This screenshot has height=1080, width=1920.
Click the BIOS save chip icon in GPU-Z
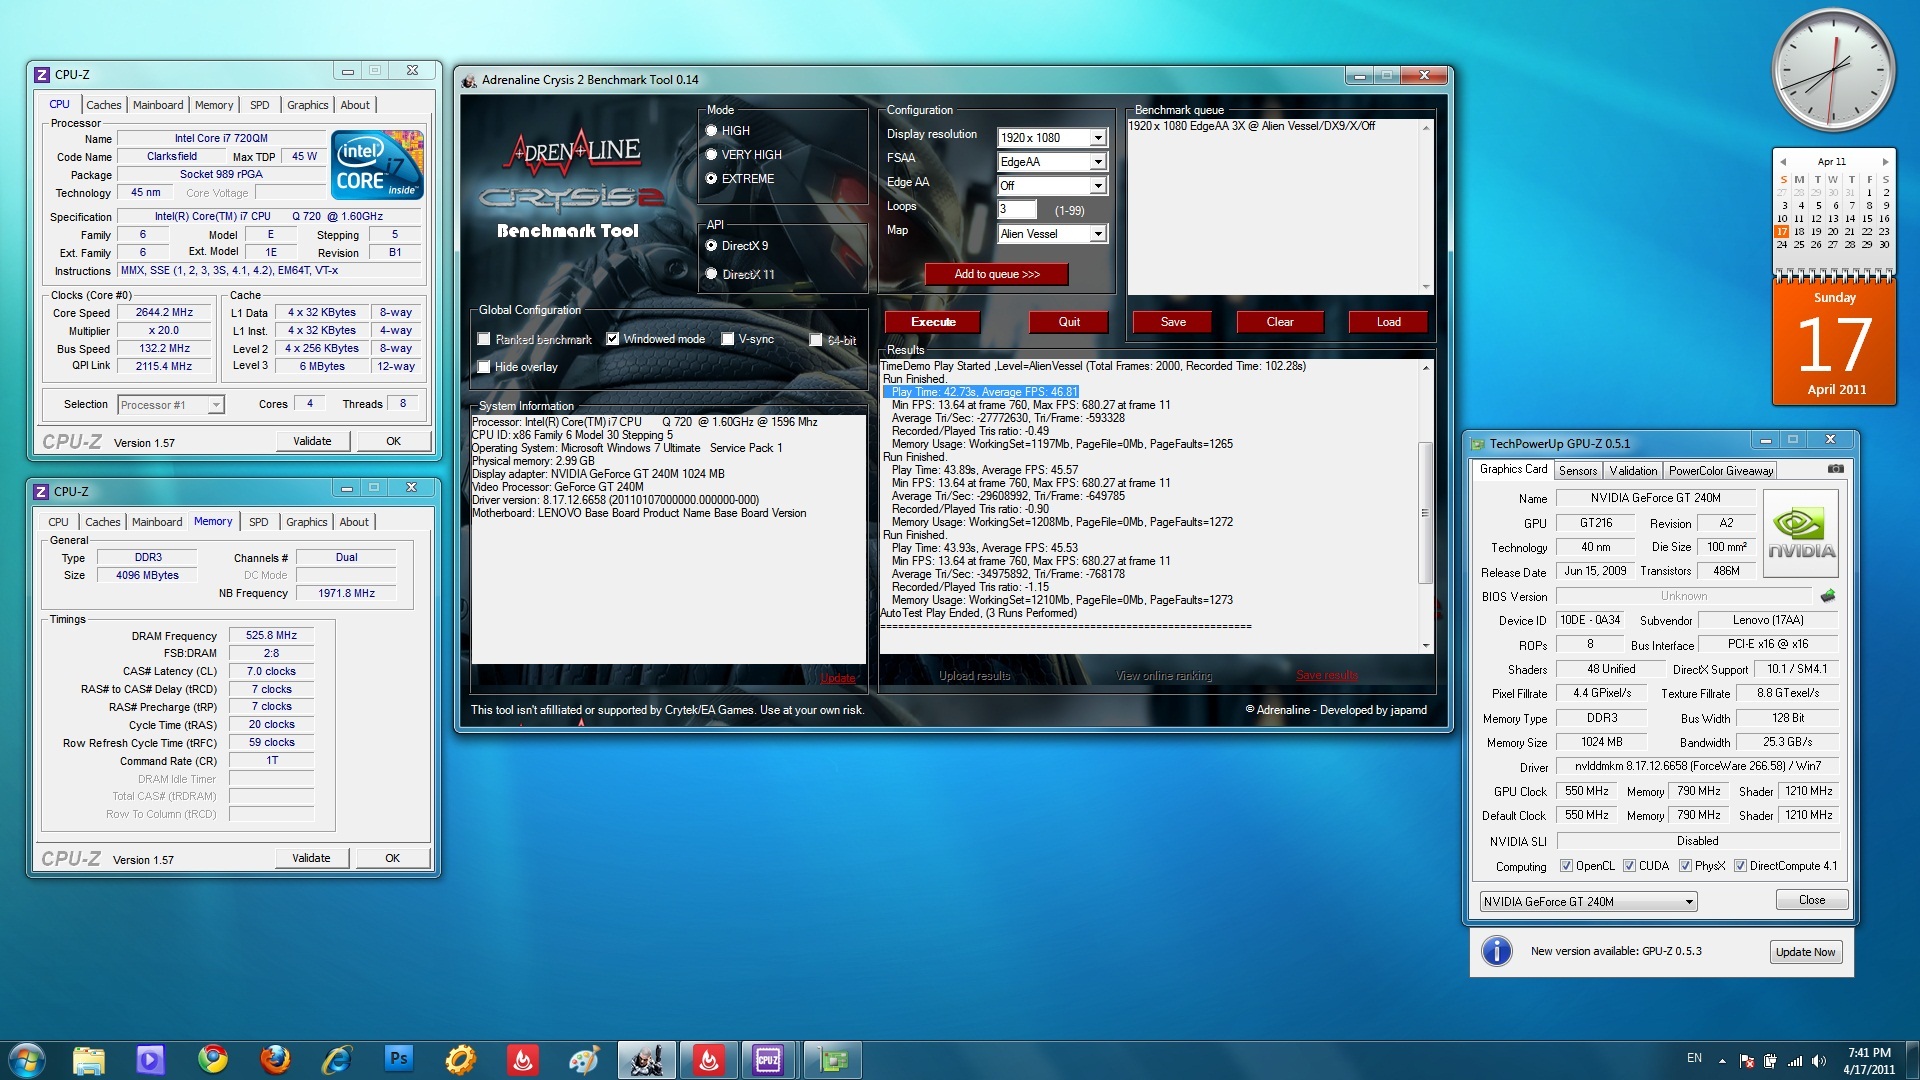tap(1828, 596)
